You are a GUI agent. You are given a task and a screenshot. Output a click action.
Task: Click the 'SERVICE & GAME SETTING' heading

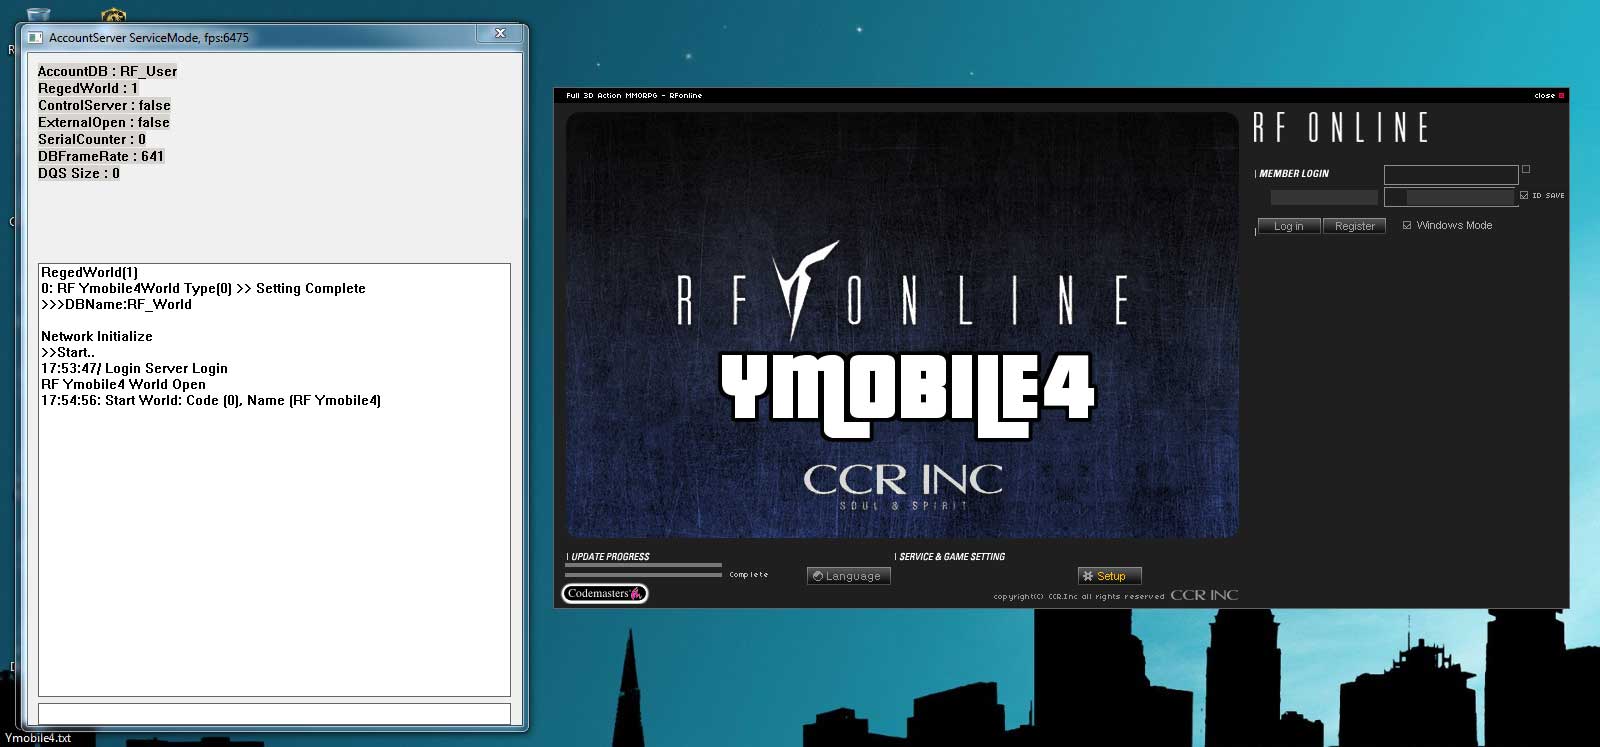(952, 556)
